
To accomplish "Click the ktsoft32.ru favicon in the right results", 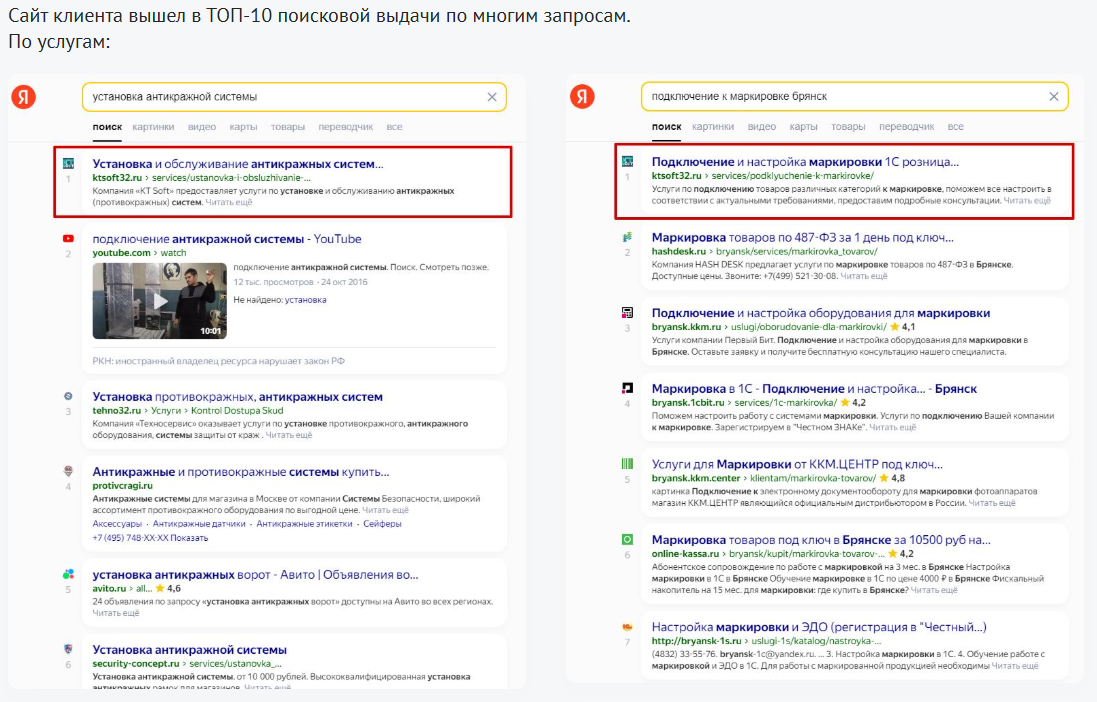I will [x=628, y=162].
